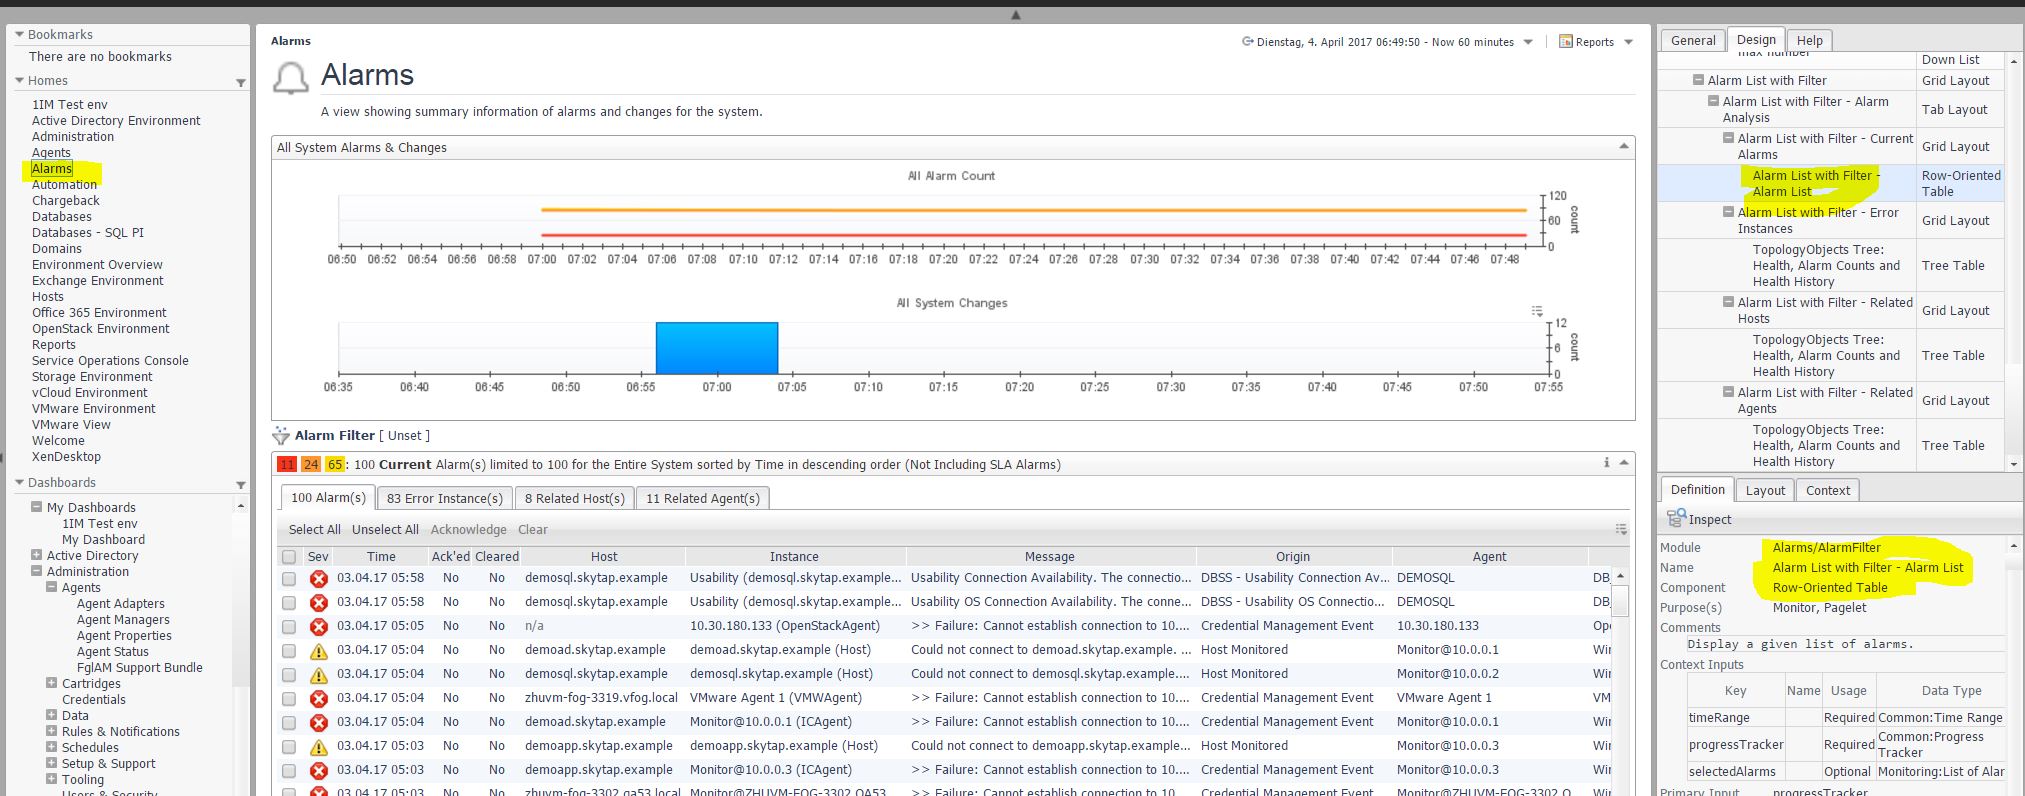The height and width of the screenshot is (796, 2025).
Task: Check the OpenStackAgent 10.30.180.133 alarm row
Action: tap(289, 626)
